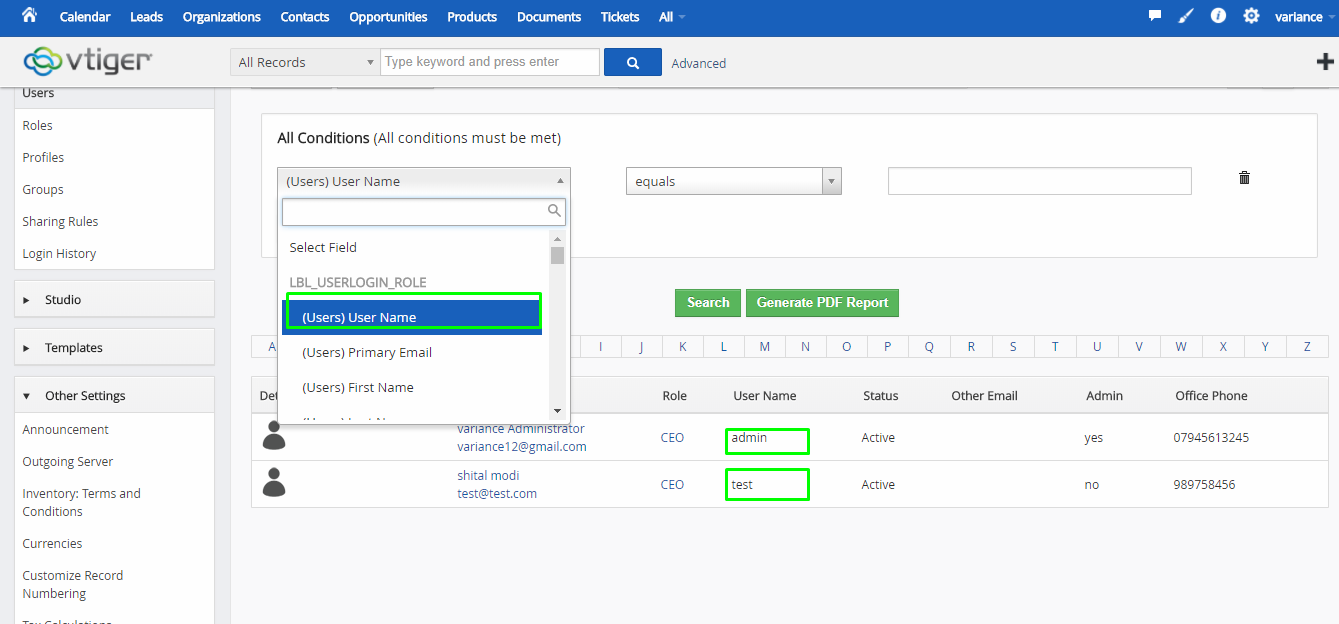
Task: Open CEO role for test row
Action: pyautogui.click(x=672, y=484)
